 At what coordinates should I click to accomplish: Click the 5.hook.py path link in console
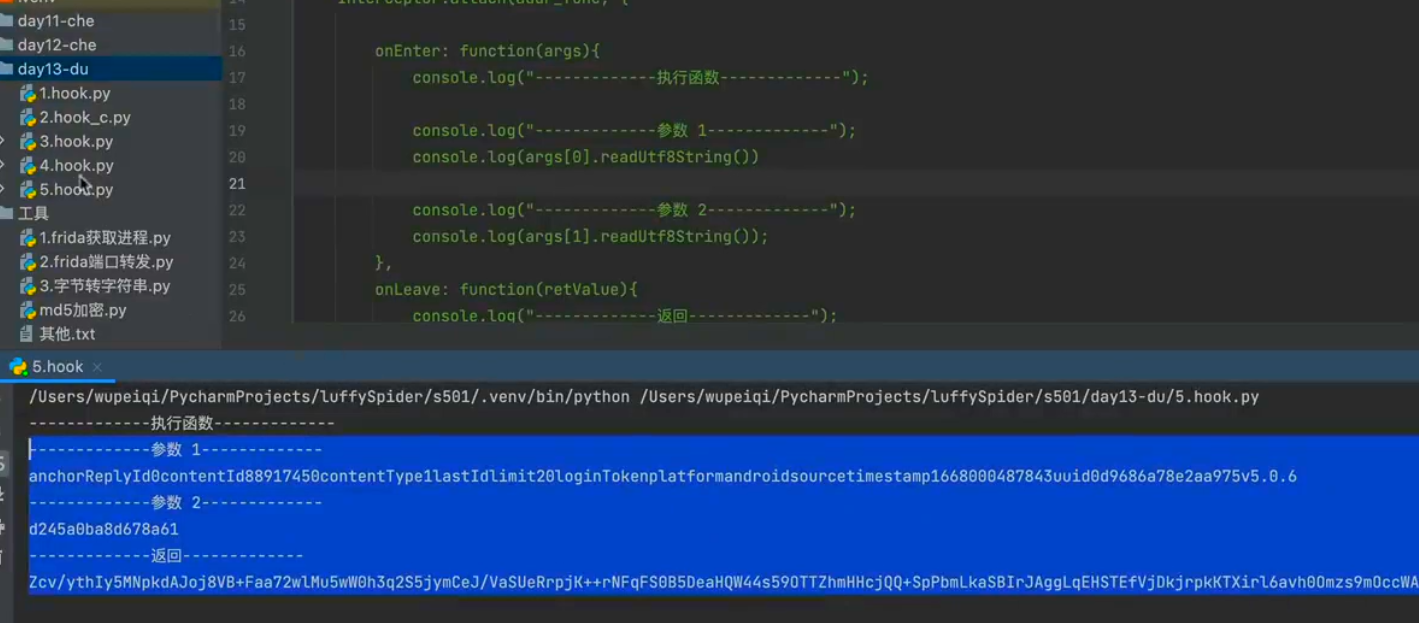(948, 397)
